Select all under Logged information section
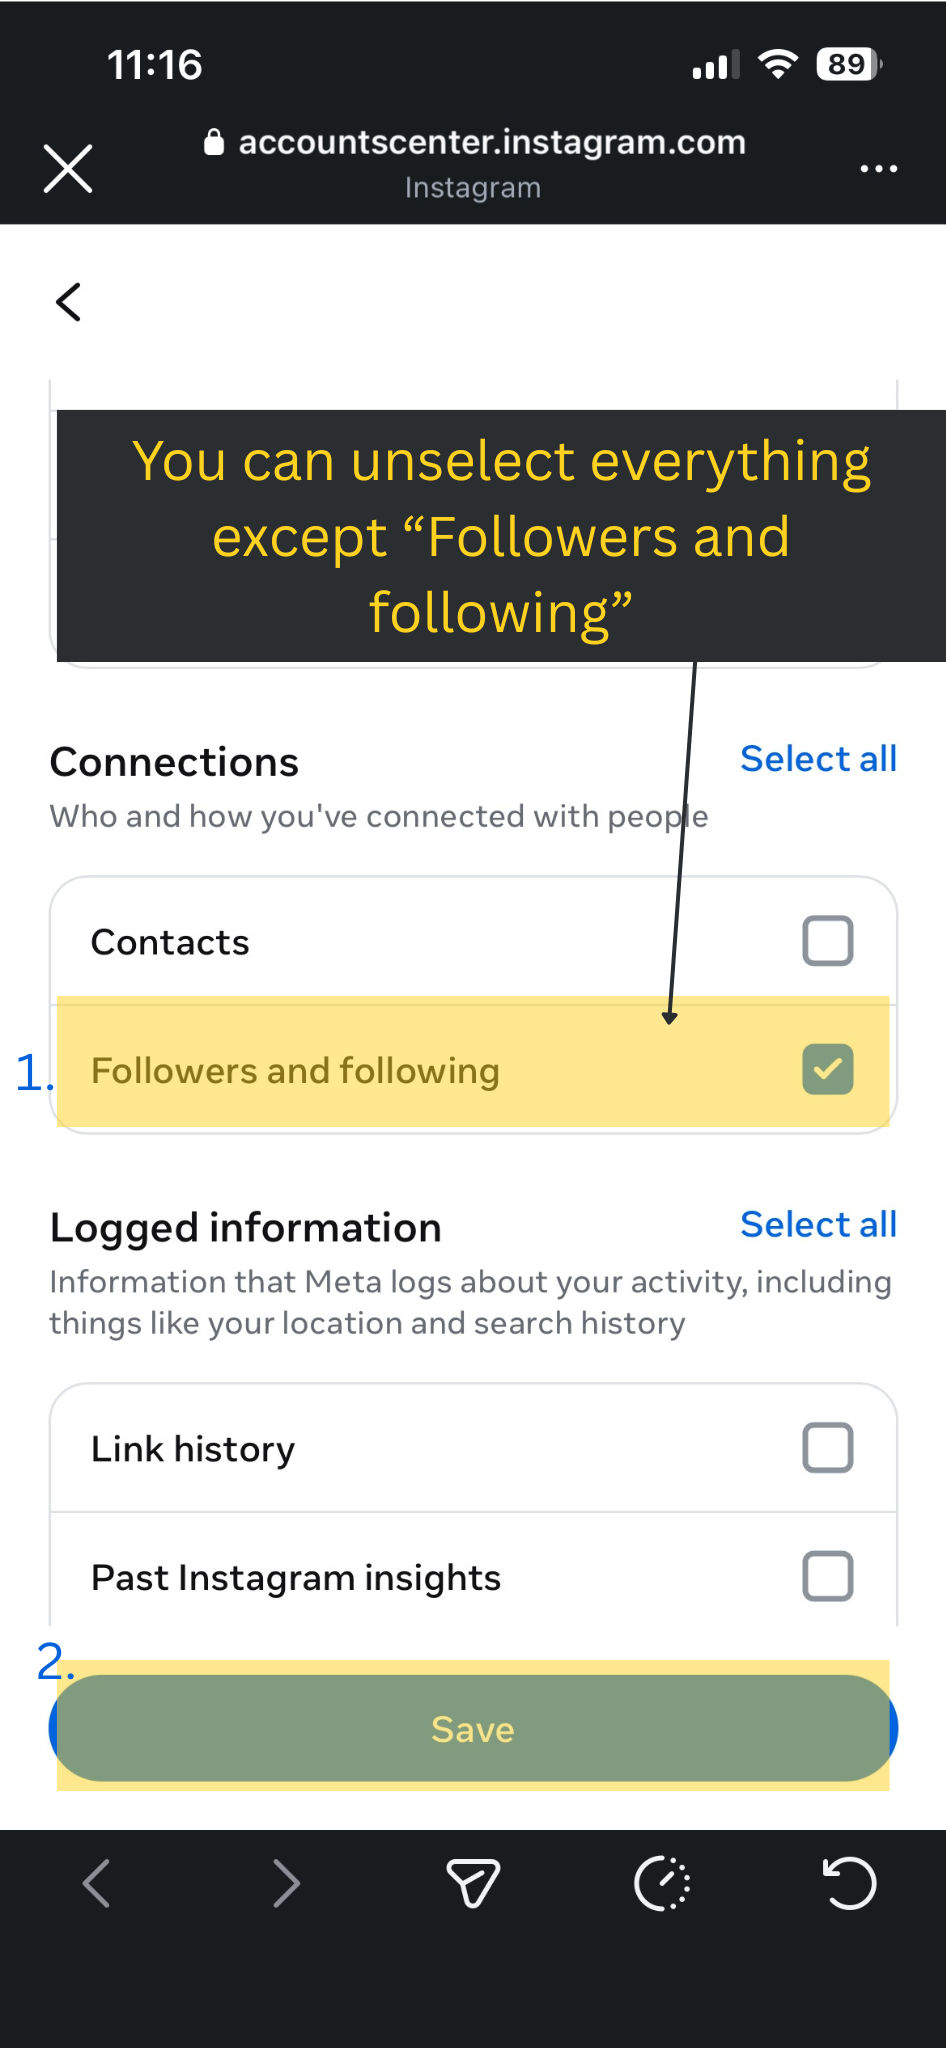This screenshot has height=2048, width=946. pos(818,1224)
